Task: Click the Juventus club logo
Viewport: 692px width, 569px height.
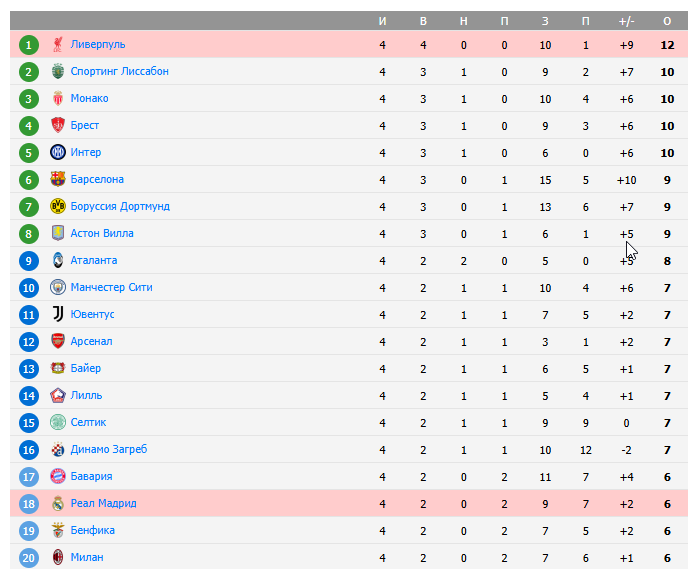Action: 58,314
